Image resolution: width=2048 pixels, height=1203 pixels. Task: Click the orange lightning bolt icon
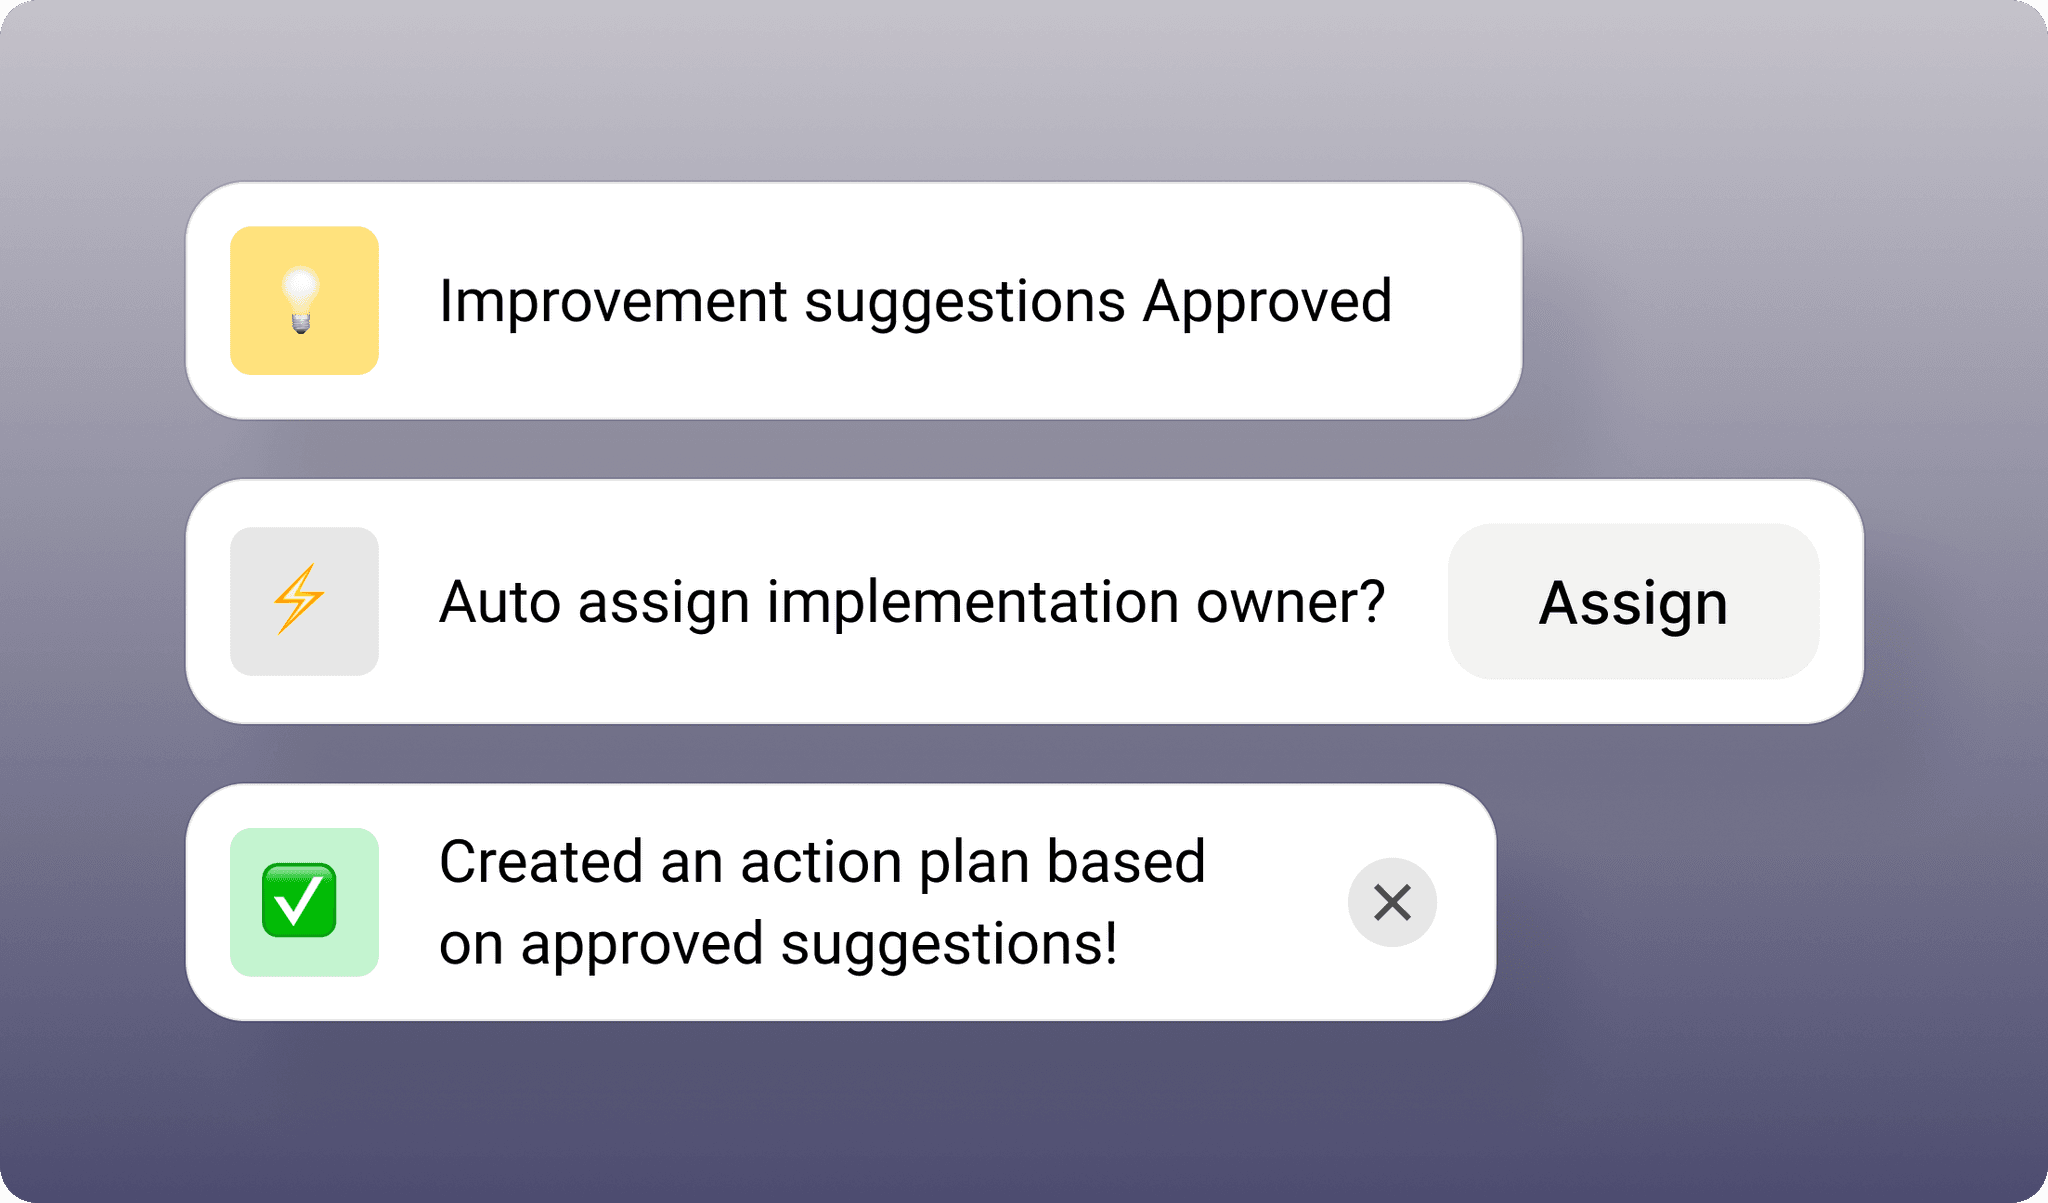(299, 599)
